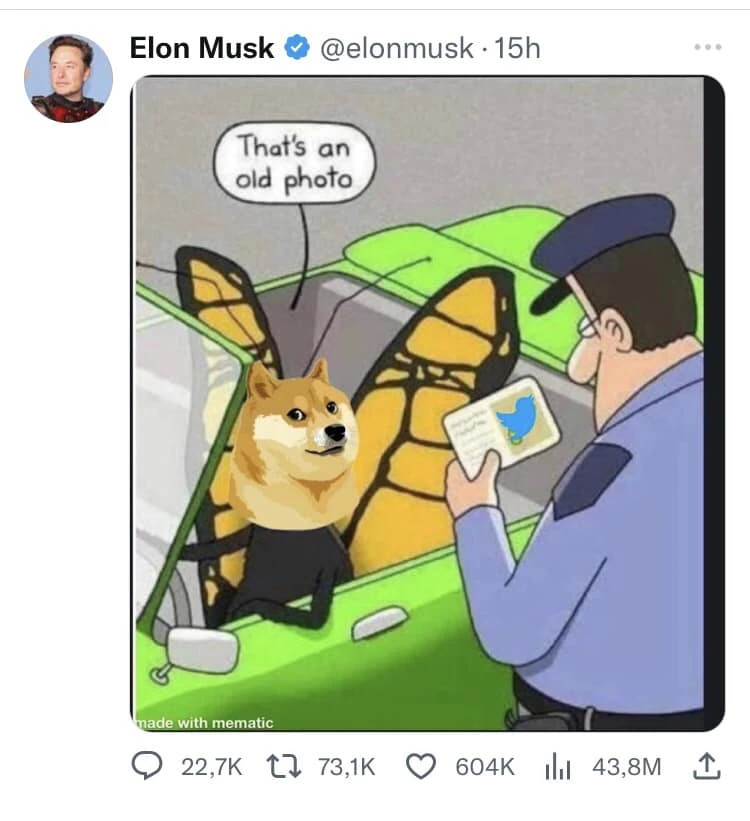Click the 43,8M views count
750x821 pixels.
[x=626, y=767]
